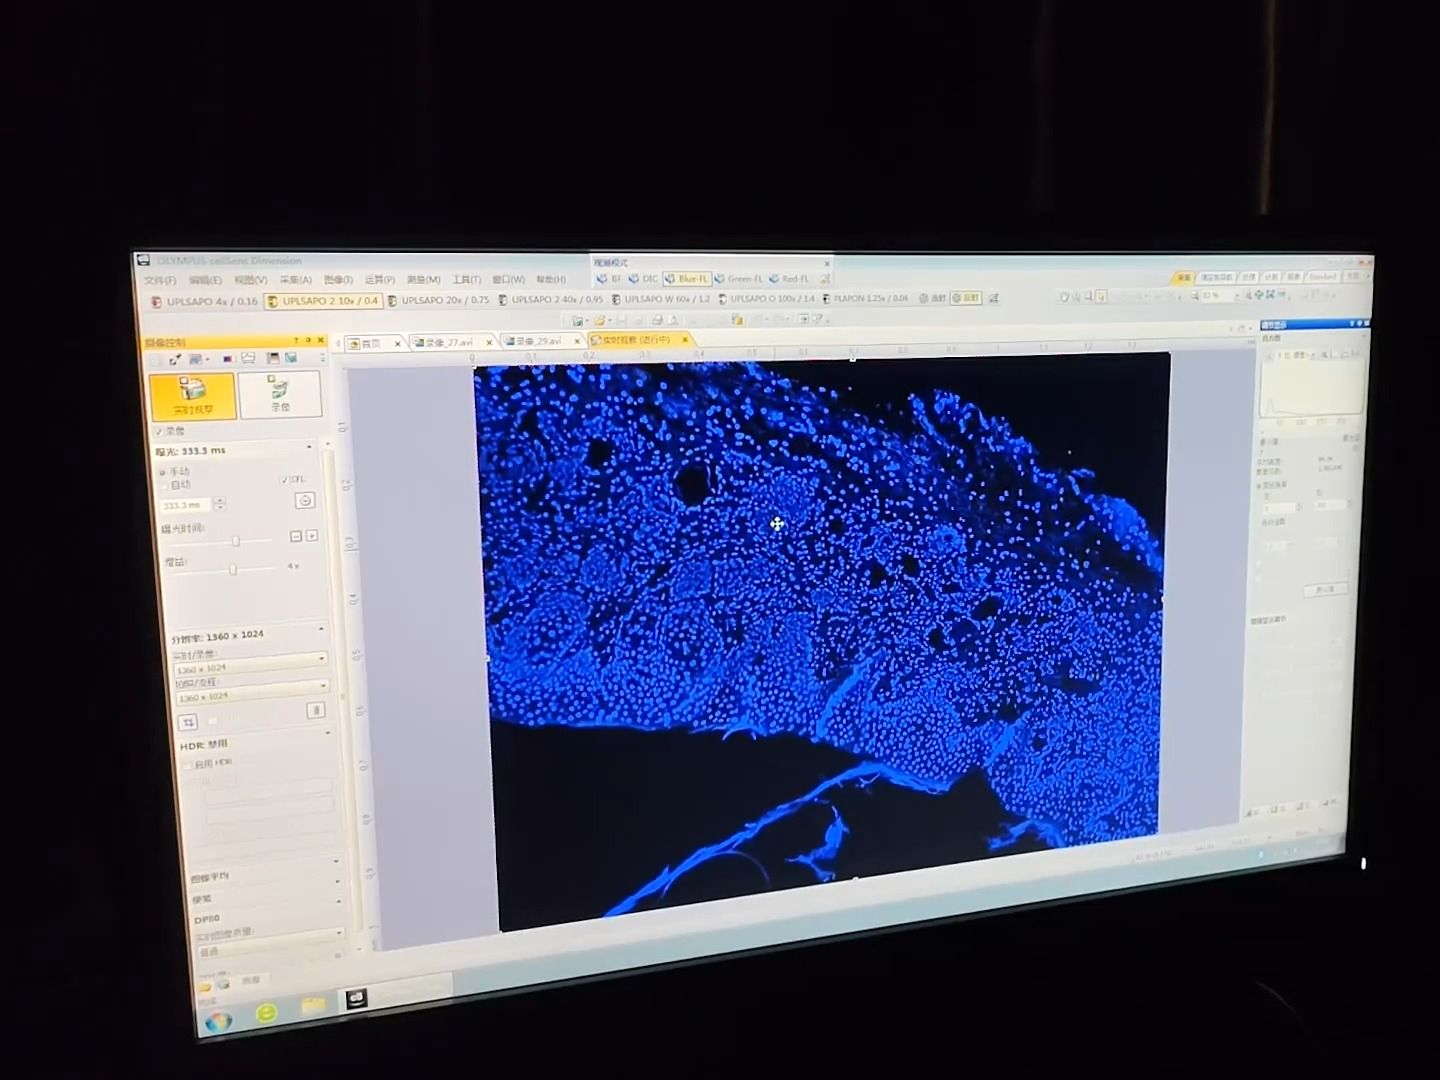The height and width of the screenshot is (1080, 1440).
Task: Increase exposure with the plus button
Action: (312, 536)
